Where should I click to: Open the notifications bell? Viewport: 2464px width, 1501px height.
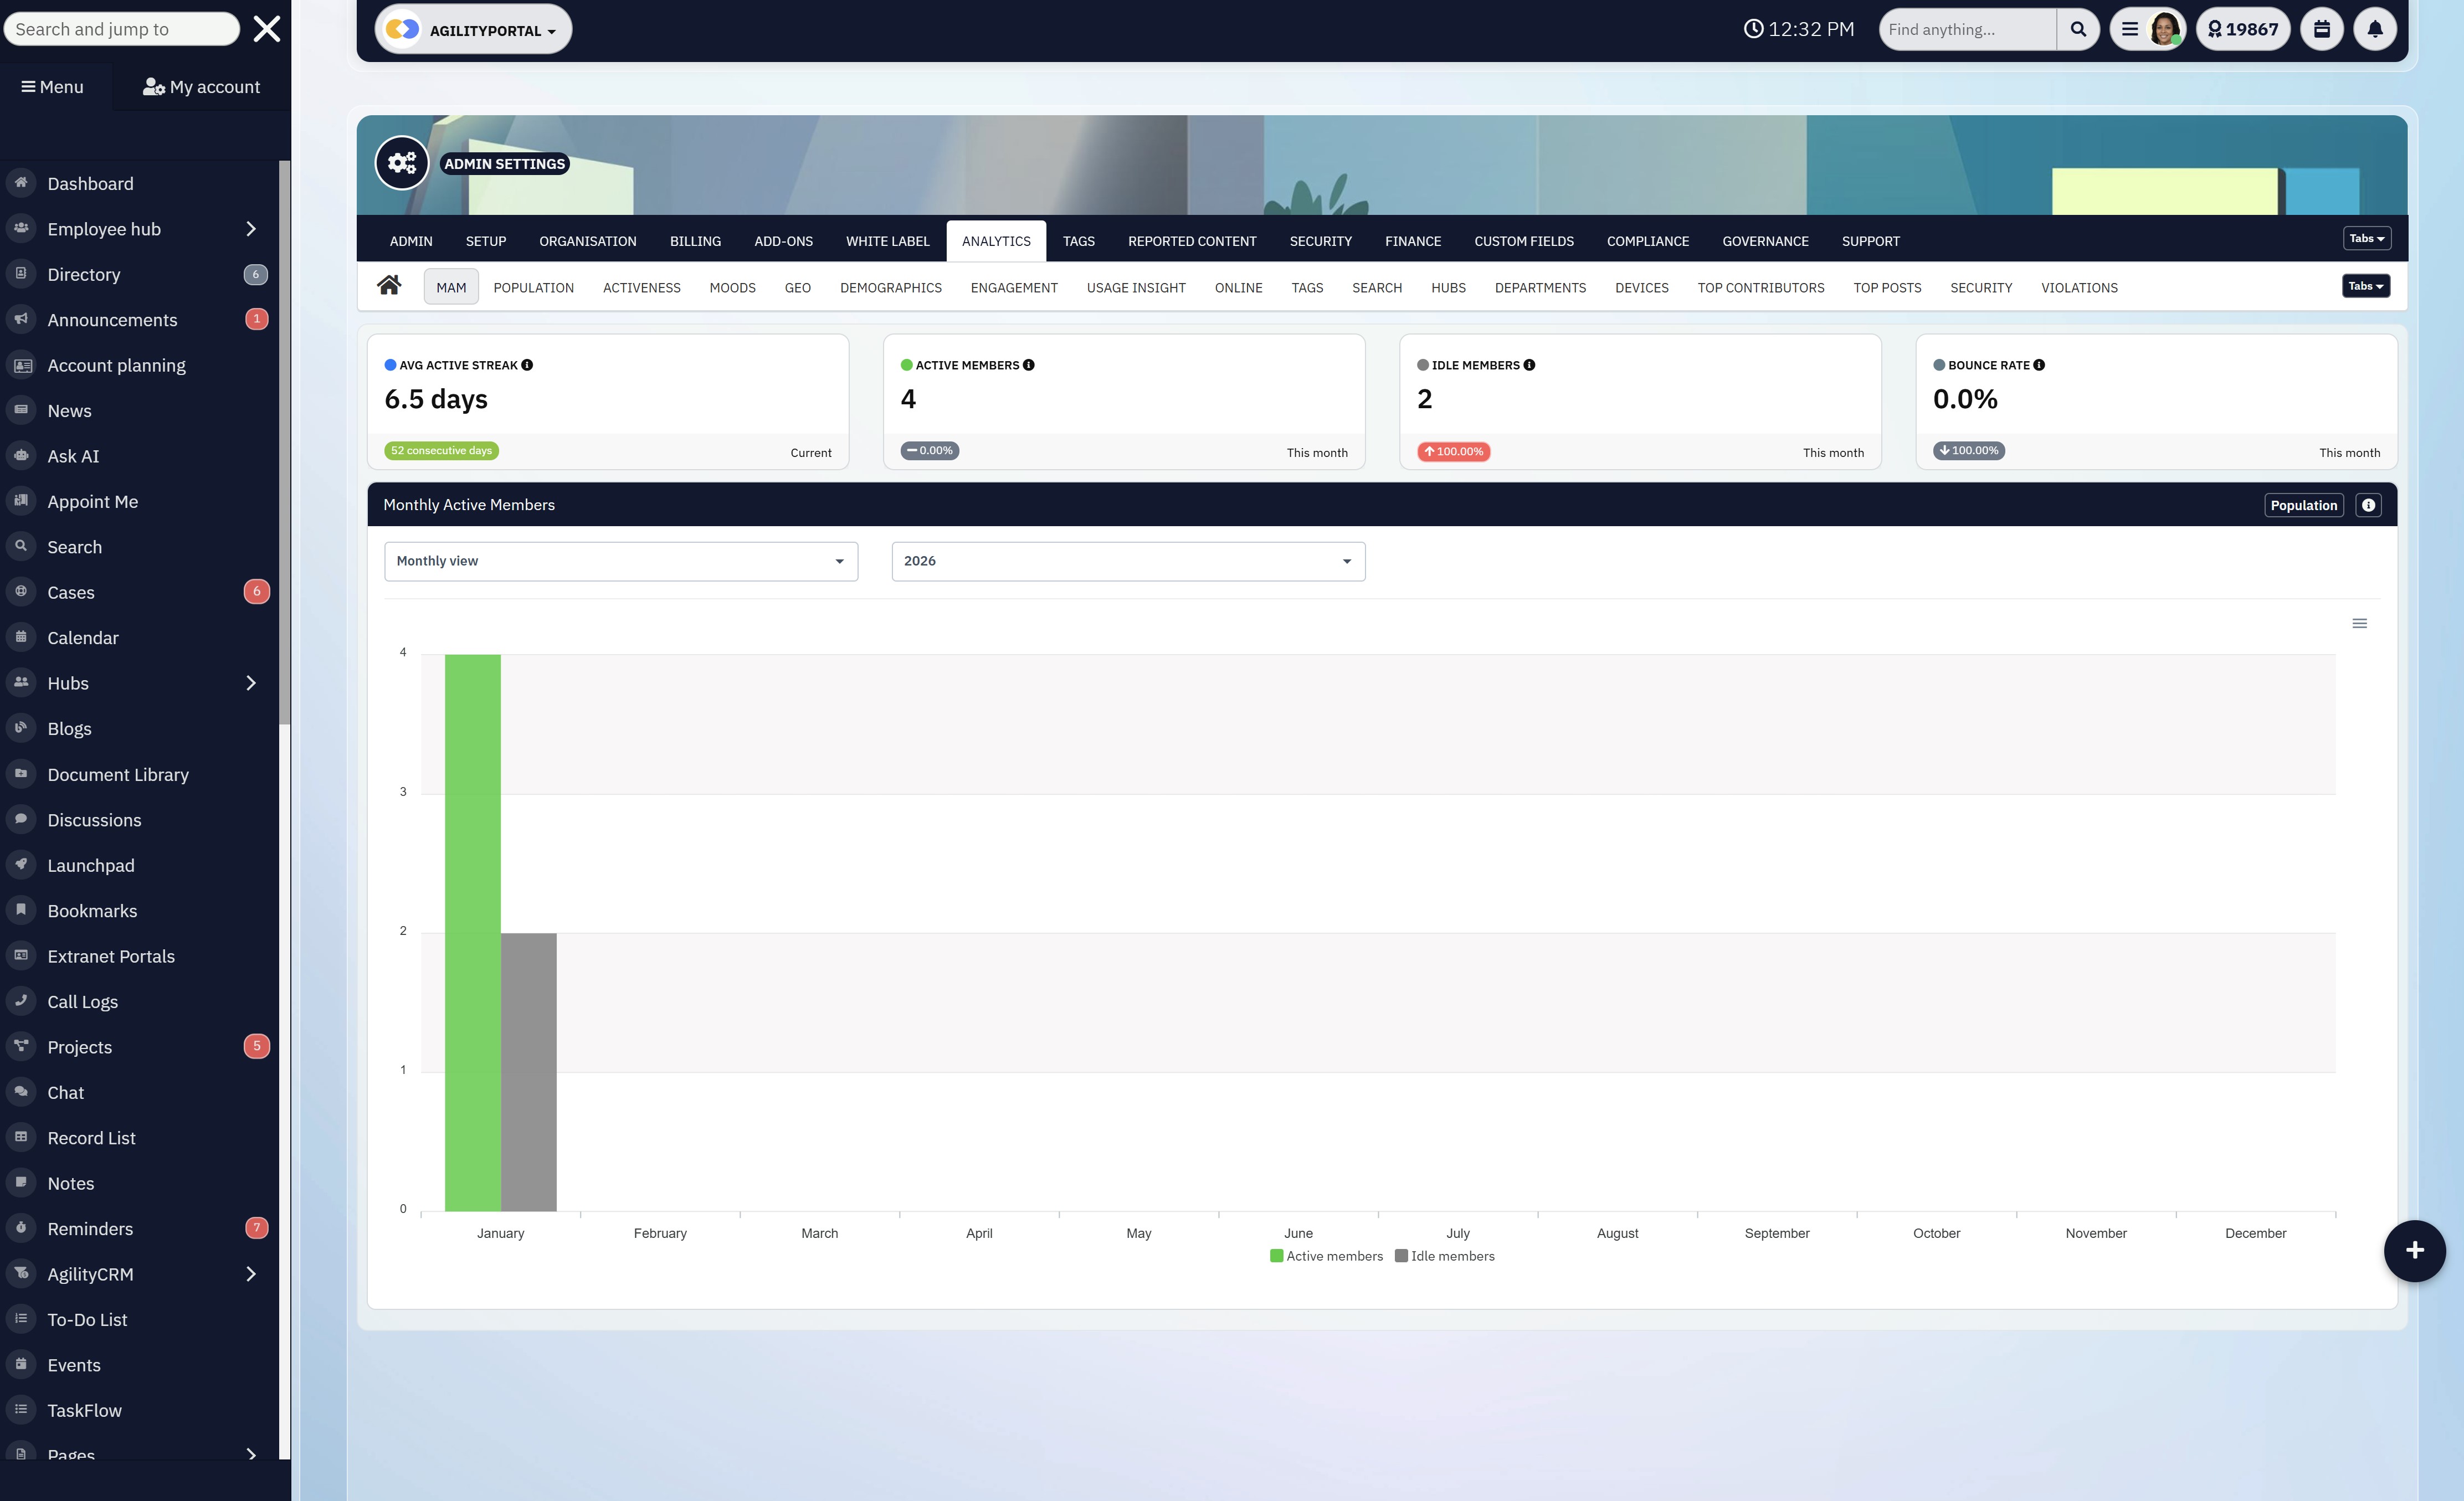tap(2374, 29)
